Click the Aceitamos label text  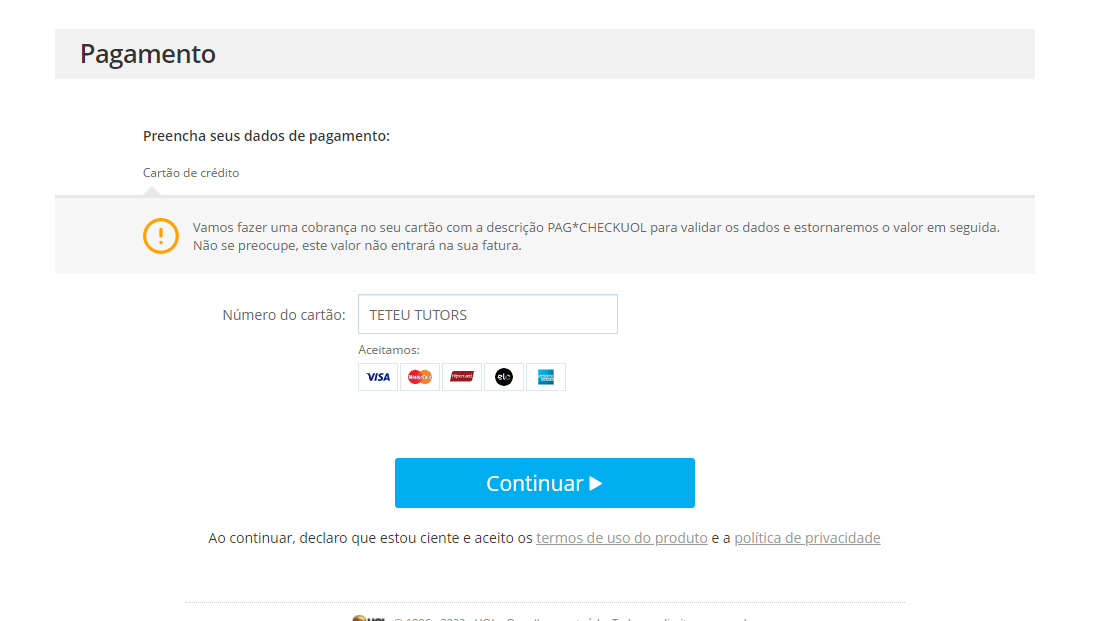coord(389,349)
